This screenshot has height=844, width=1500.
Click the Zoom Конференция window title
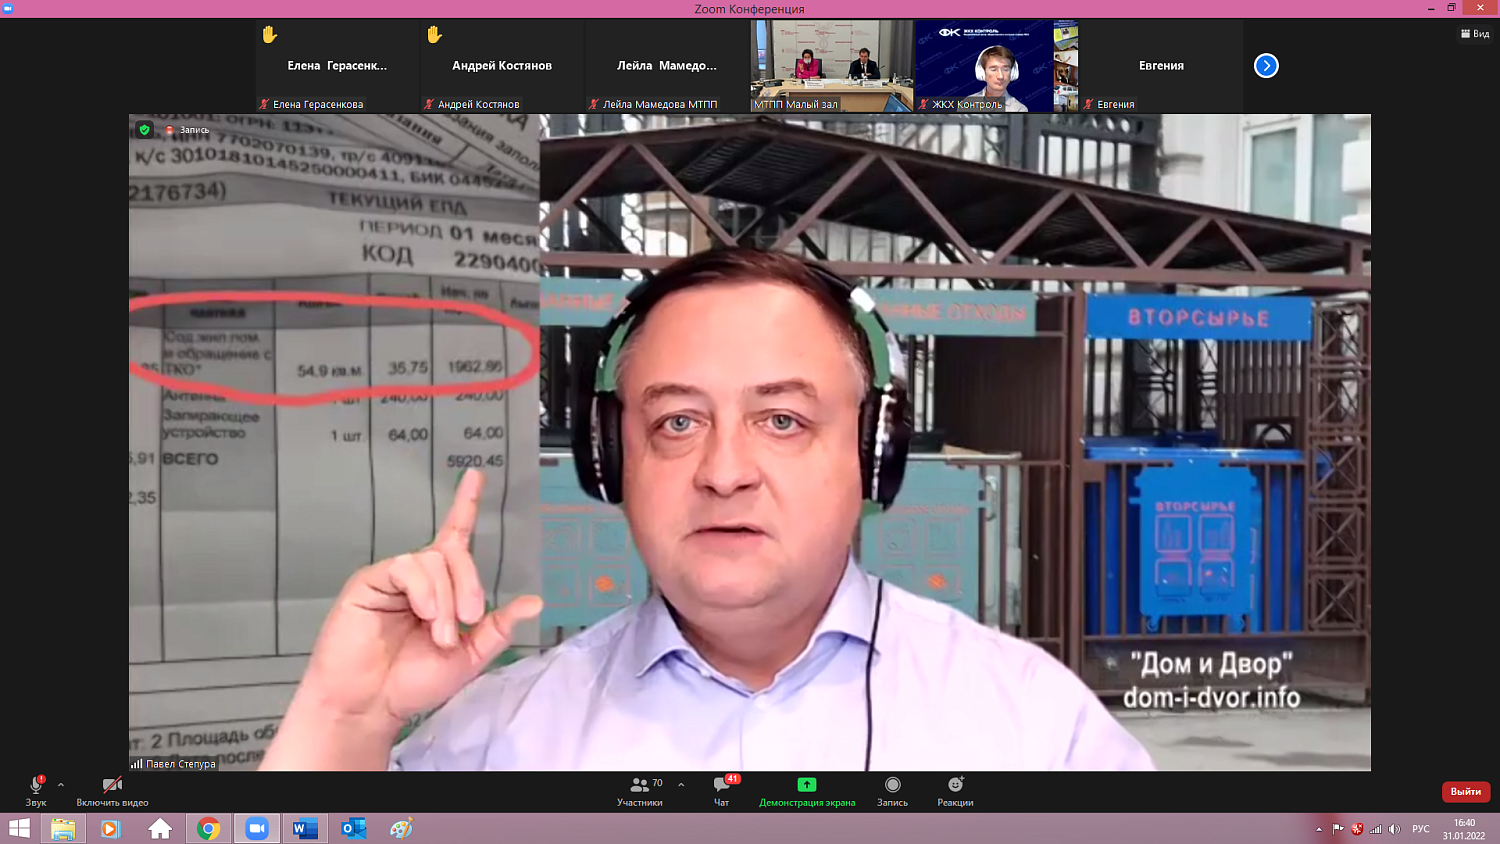pos(749,9)
